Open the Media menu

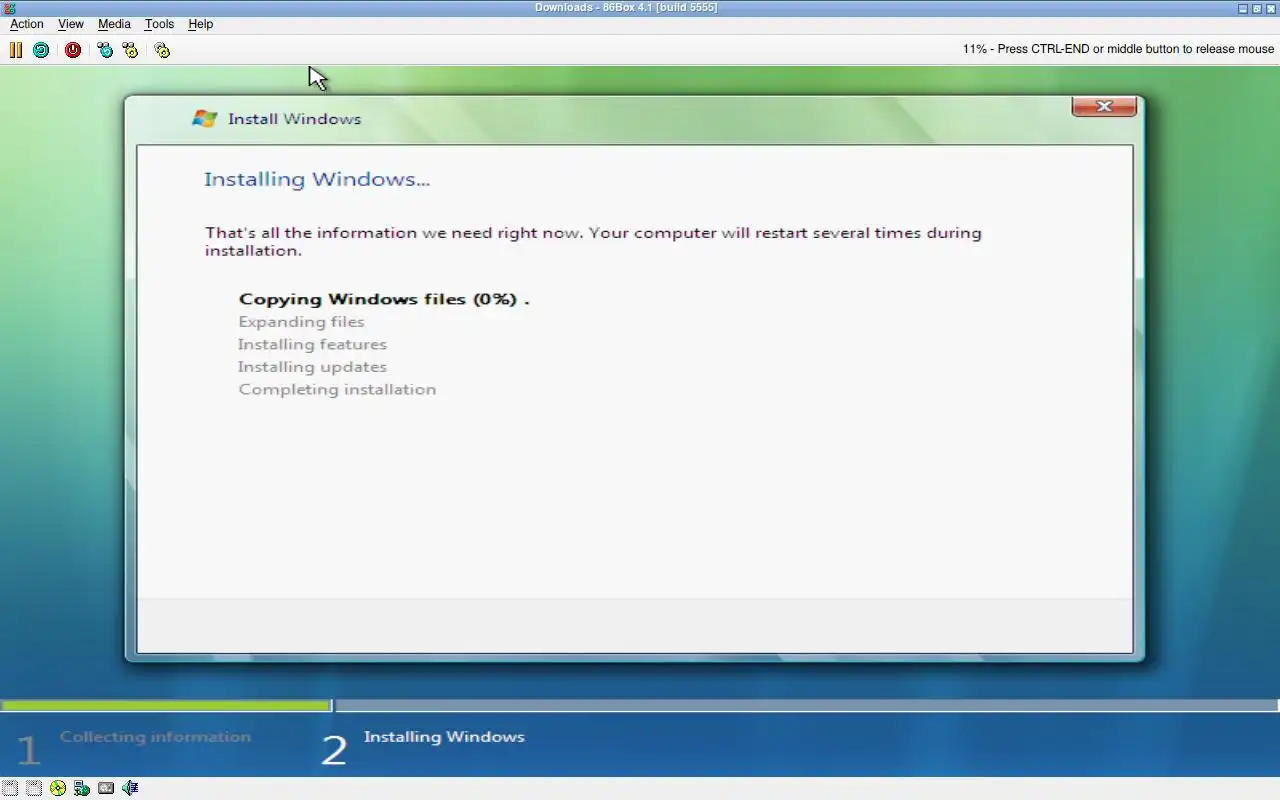[x=114, y=24]
